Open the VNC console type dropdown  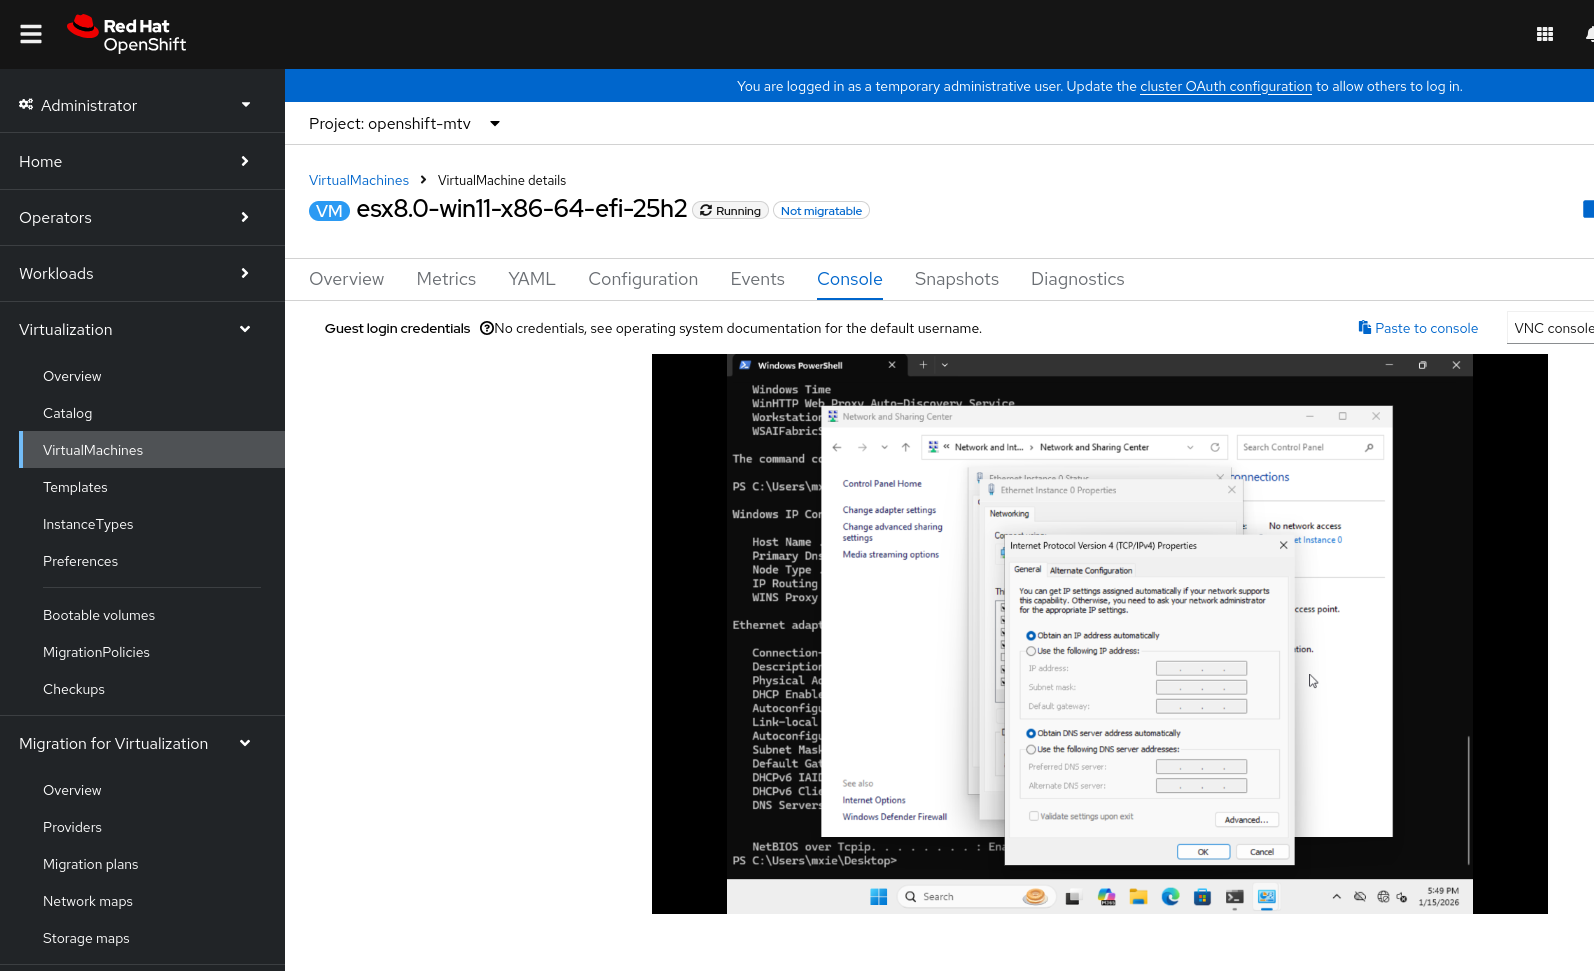pyautogui.click(x=1550, y=328)
